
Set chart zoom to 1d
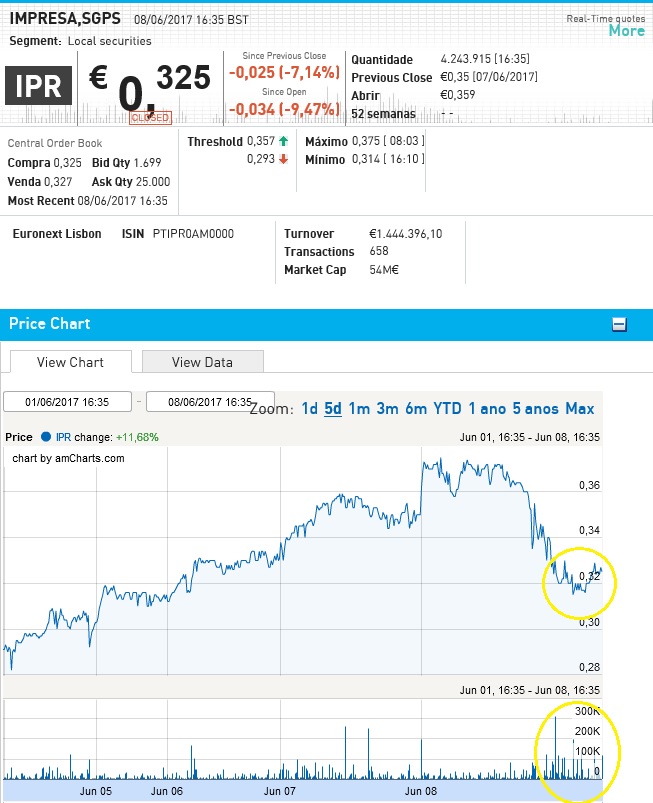click(310, 409)
